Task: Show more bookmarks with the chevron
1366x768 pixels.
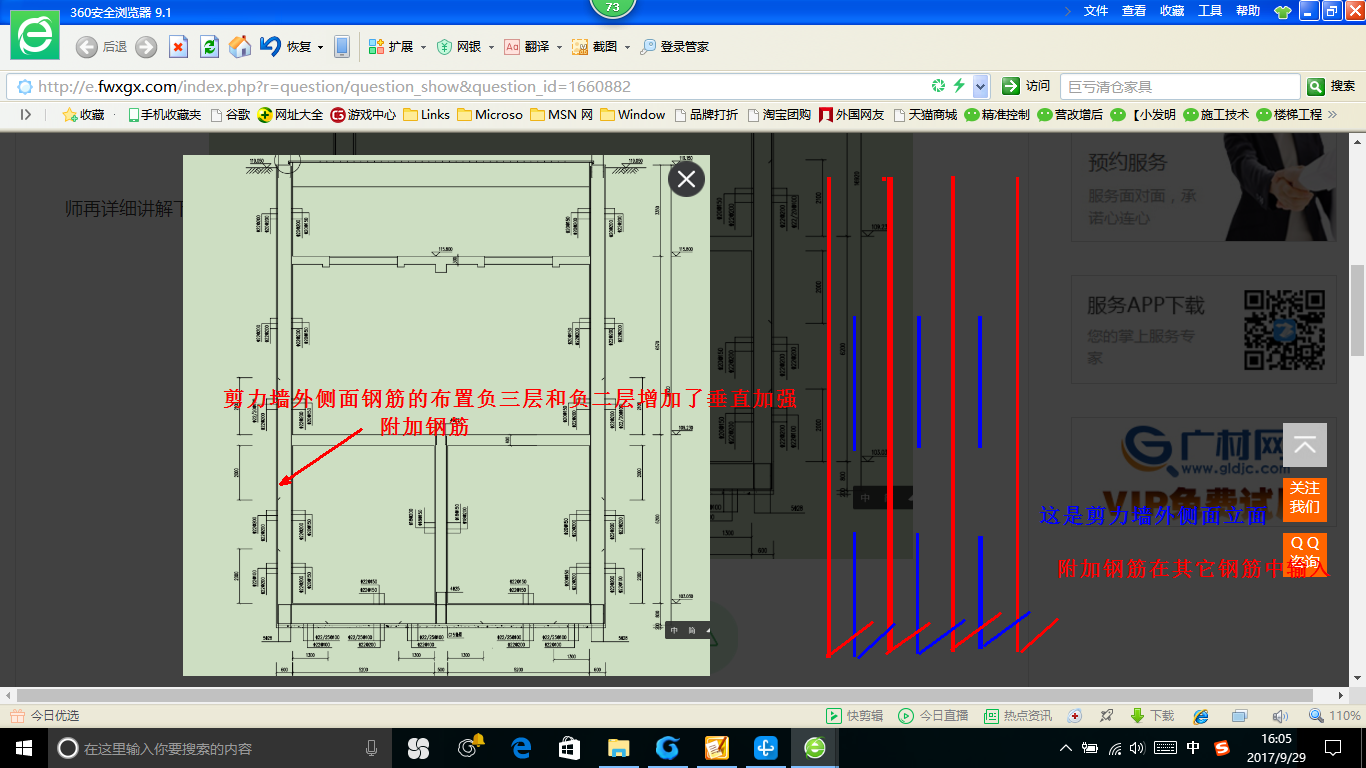Action: coord(1332,115)
